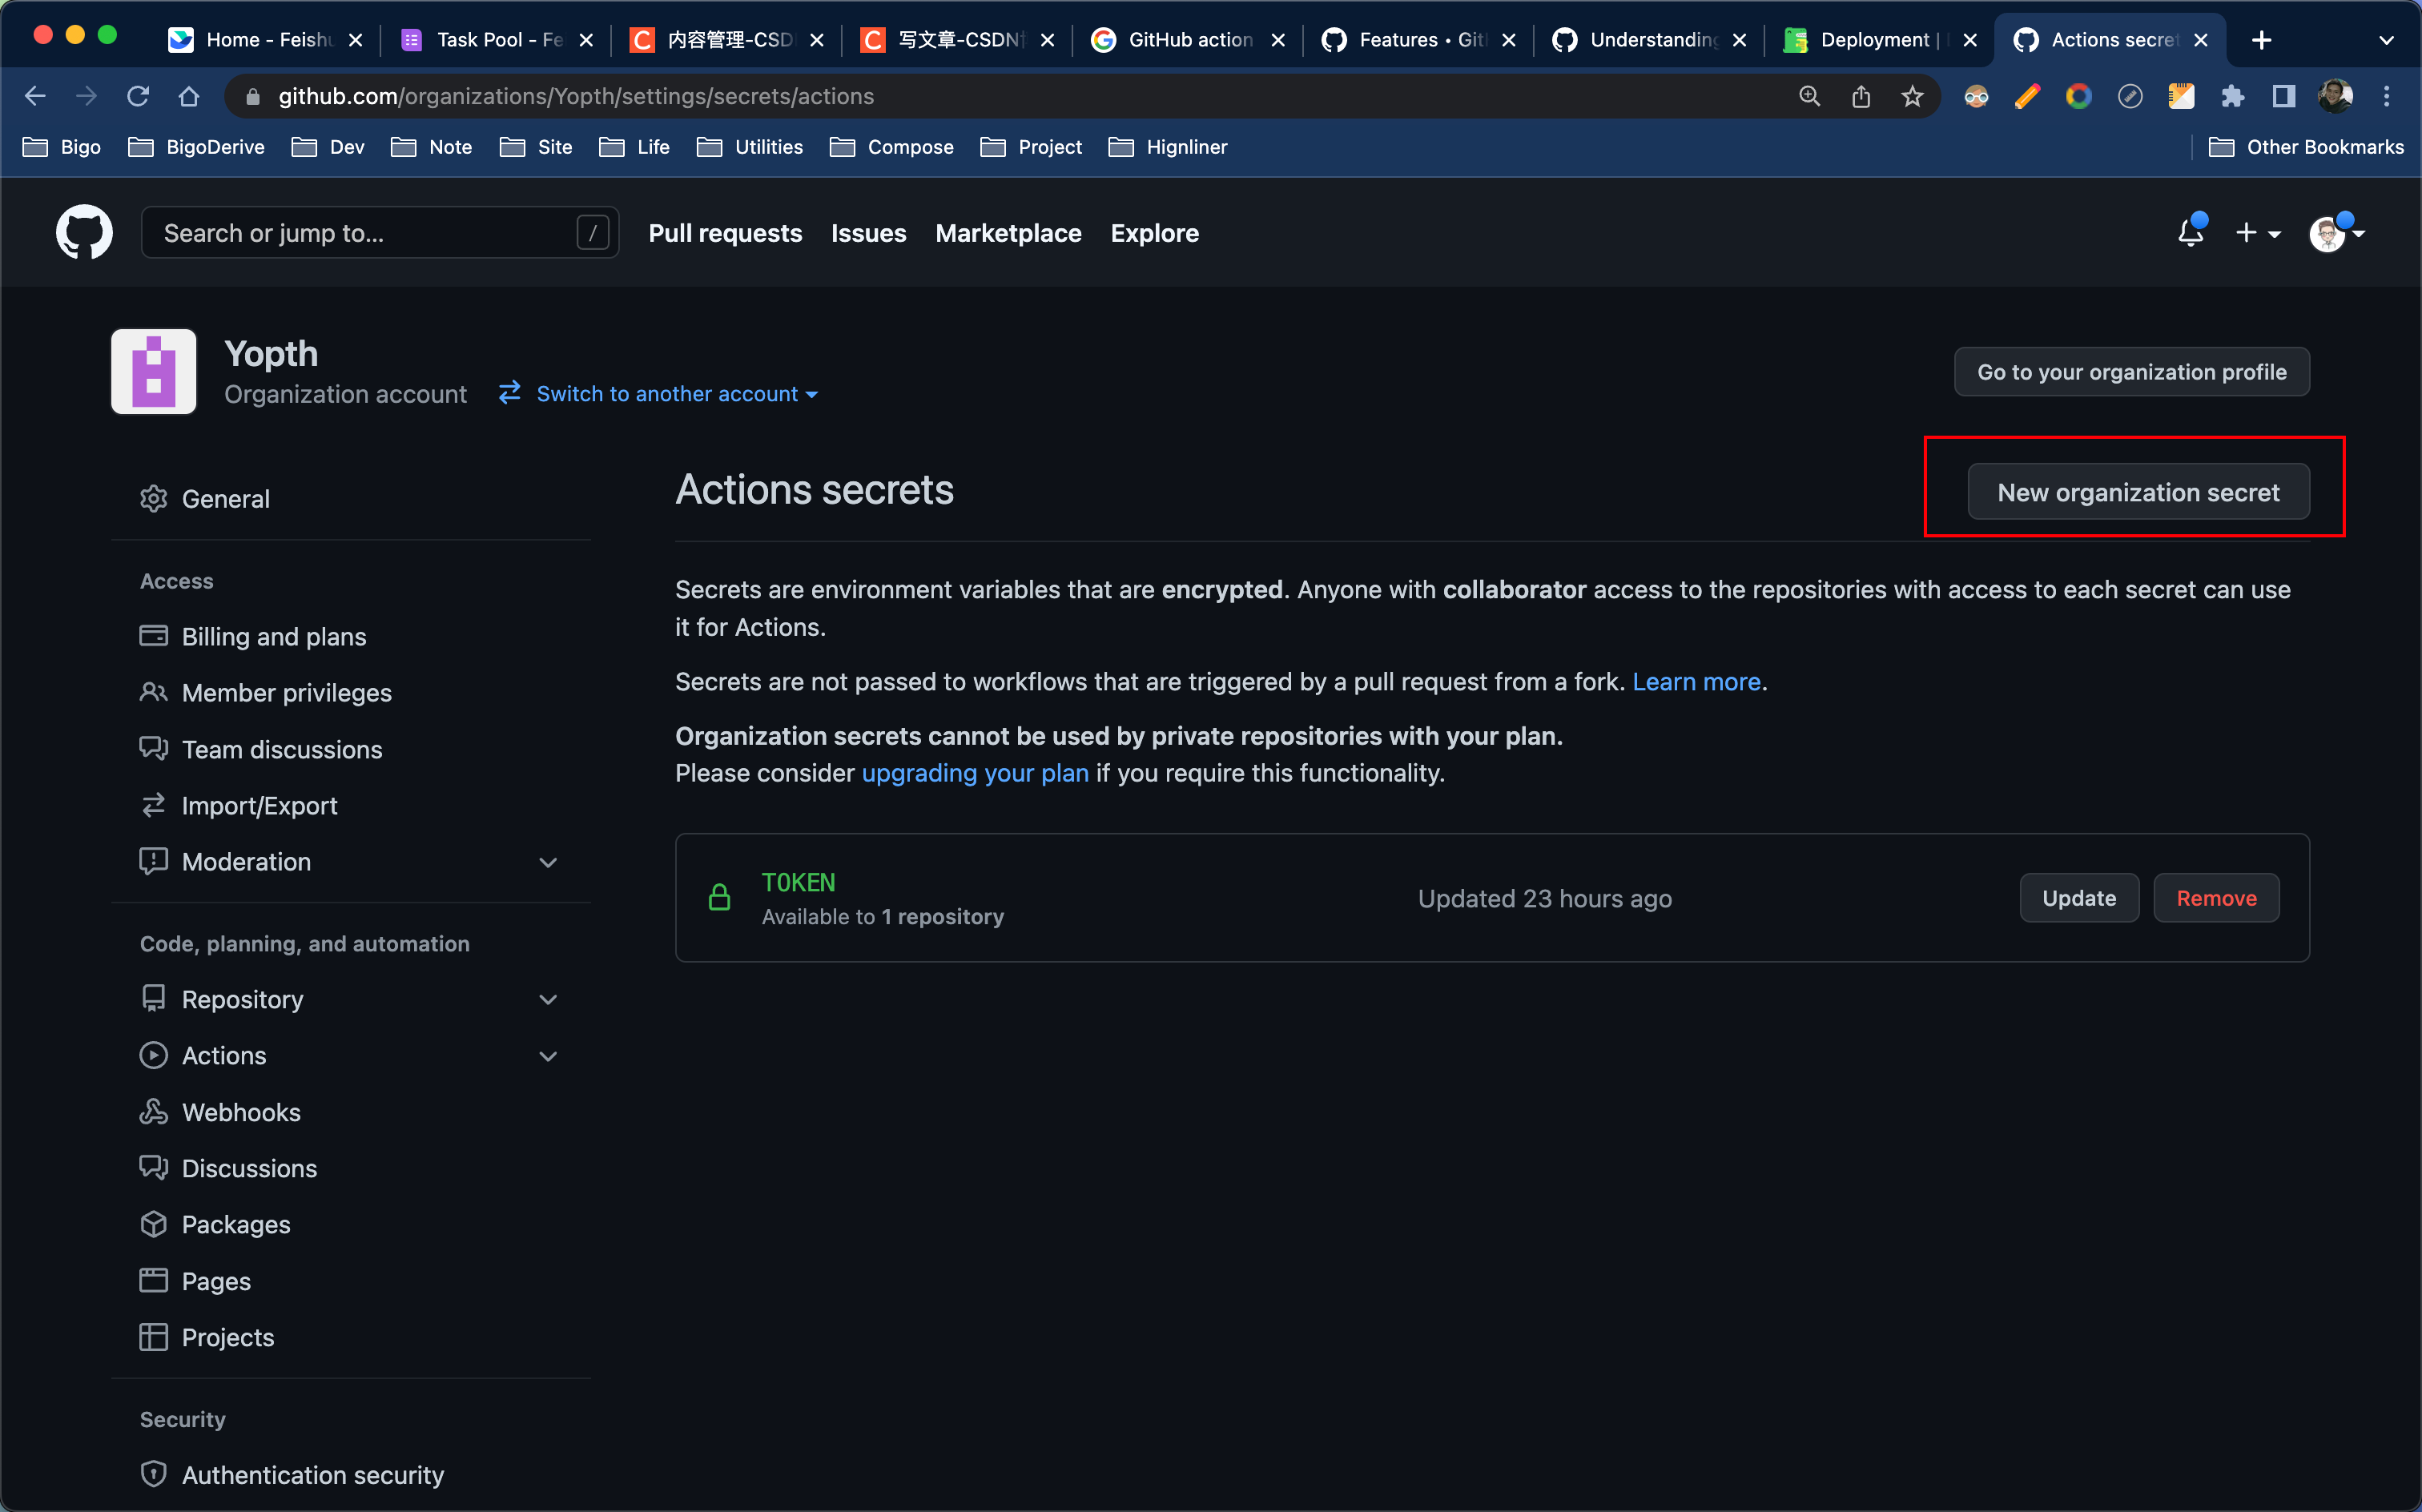Open Explore in the header
Image resolution: width=2422 pixels, height=1512 pixels.
point(1154,233)
